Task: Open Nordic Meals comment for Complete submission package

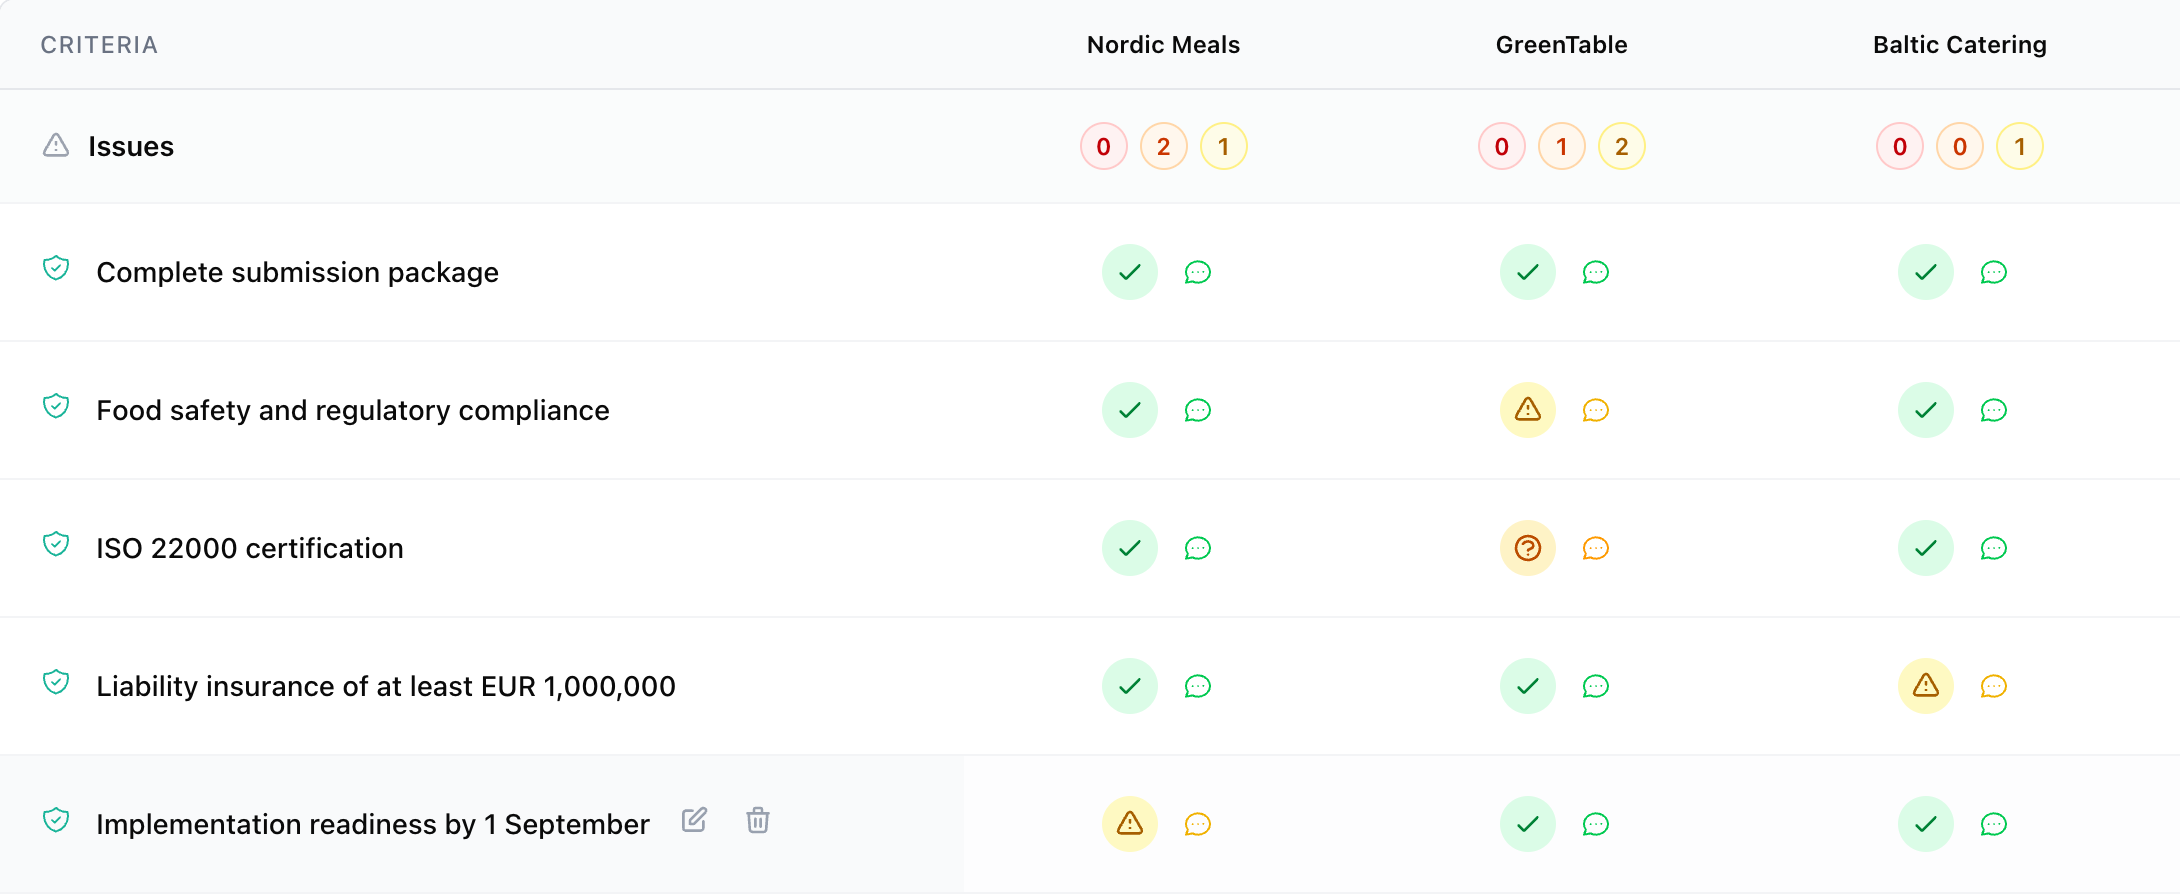Action: (x=1198, y=272)
